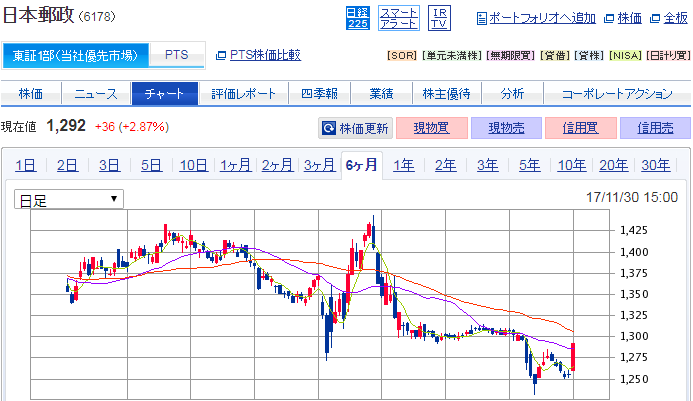The height and width of the screenshot is (401, 693).
Task: Click the 現物売 button
Action: pyautogui.click(x=506, y=128)
